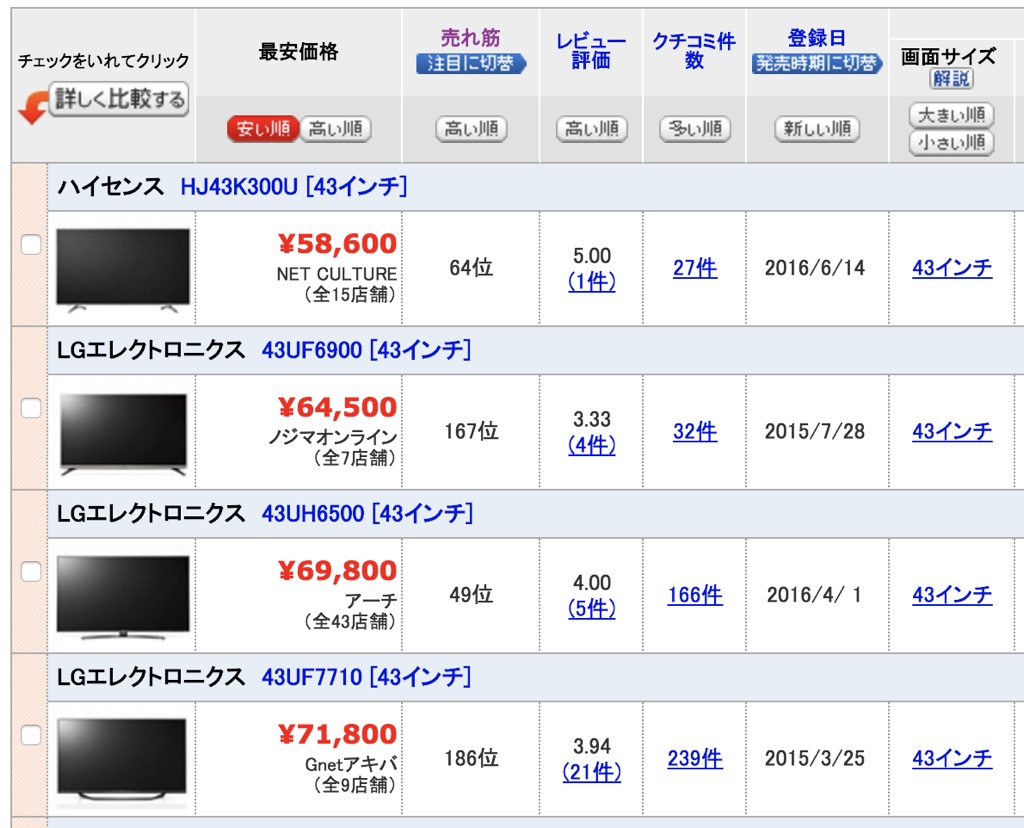Image resolution: width=1024 pixels, height=828 pixels.
Task: Open the 解説 screen size explanation link
Action: pyautogui.click(x=950, y=76)
